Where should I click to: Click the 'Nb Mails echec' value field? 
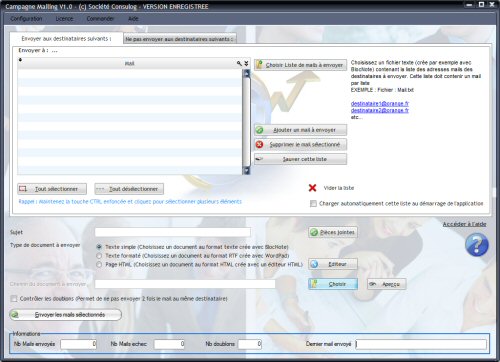click(169, 344)
